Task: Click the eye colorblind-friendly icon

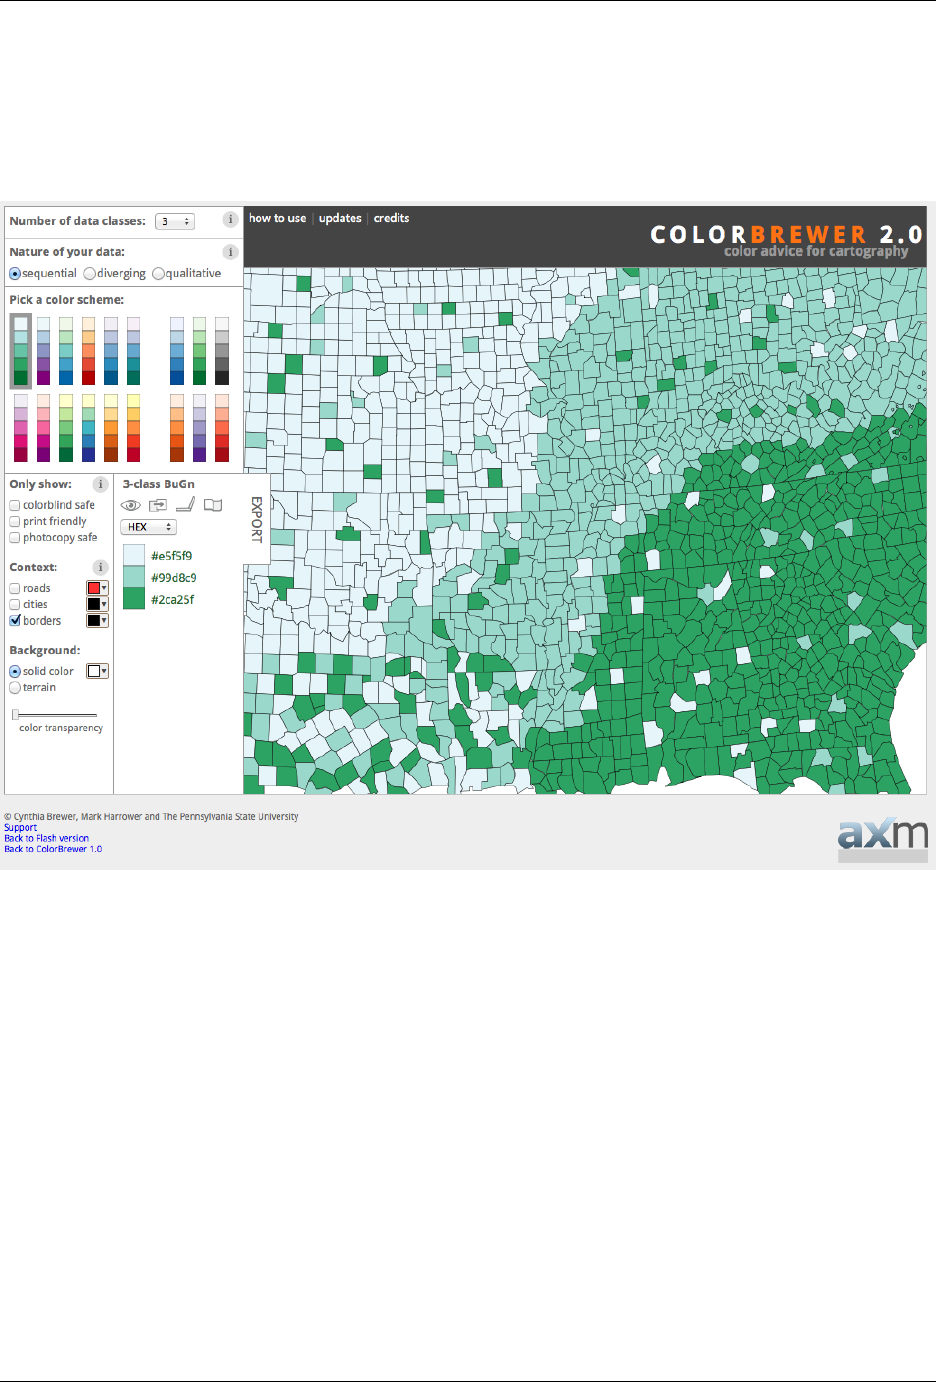Action: [x=131, y=505]
